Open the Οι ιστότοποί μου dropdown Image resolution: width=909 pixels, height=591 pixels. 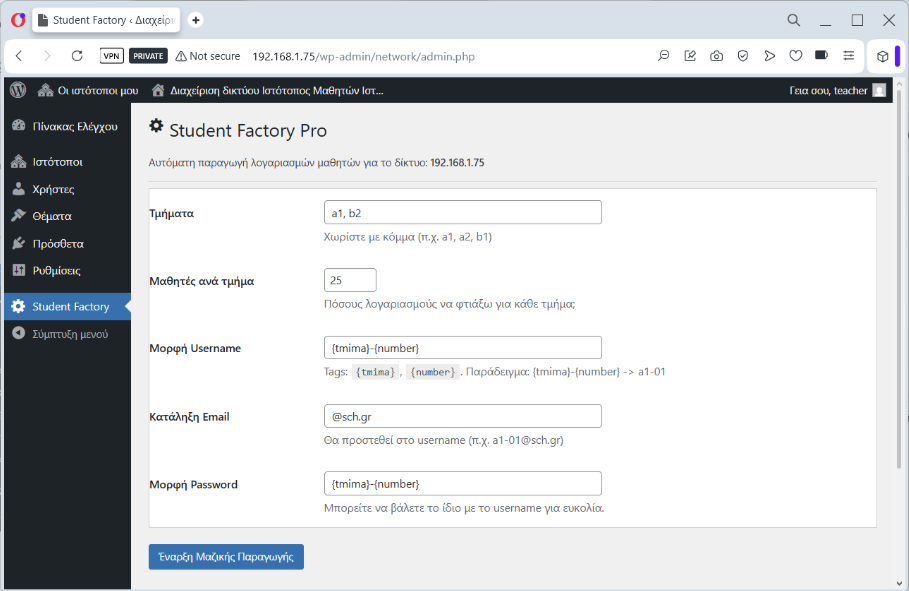coord(88,90)
